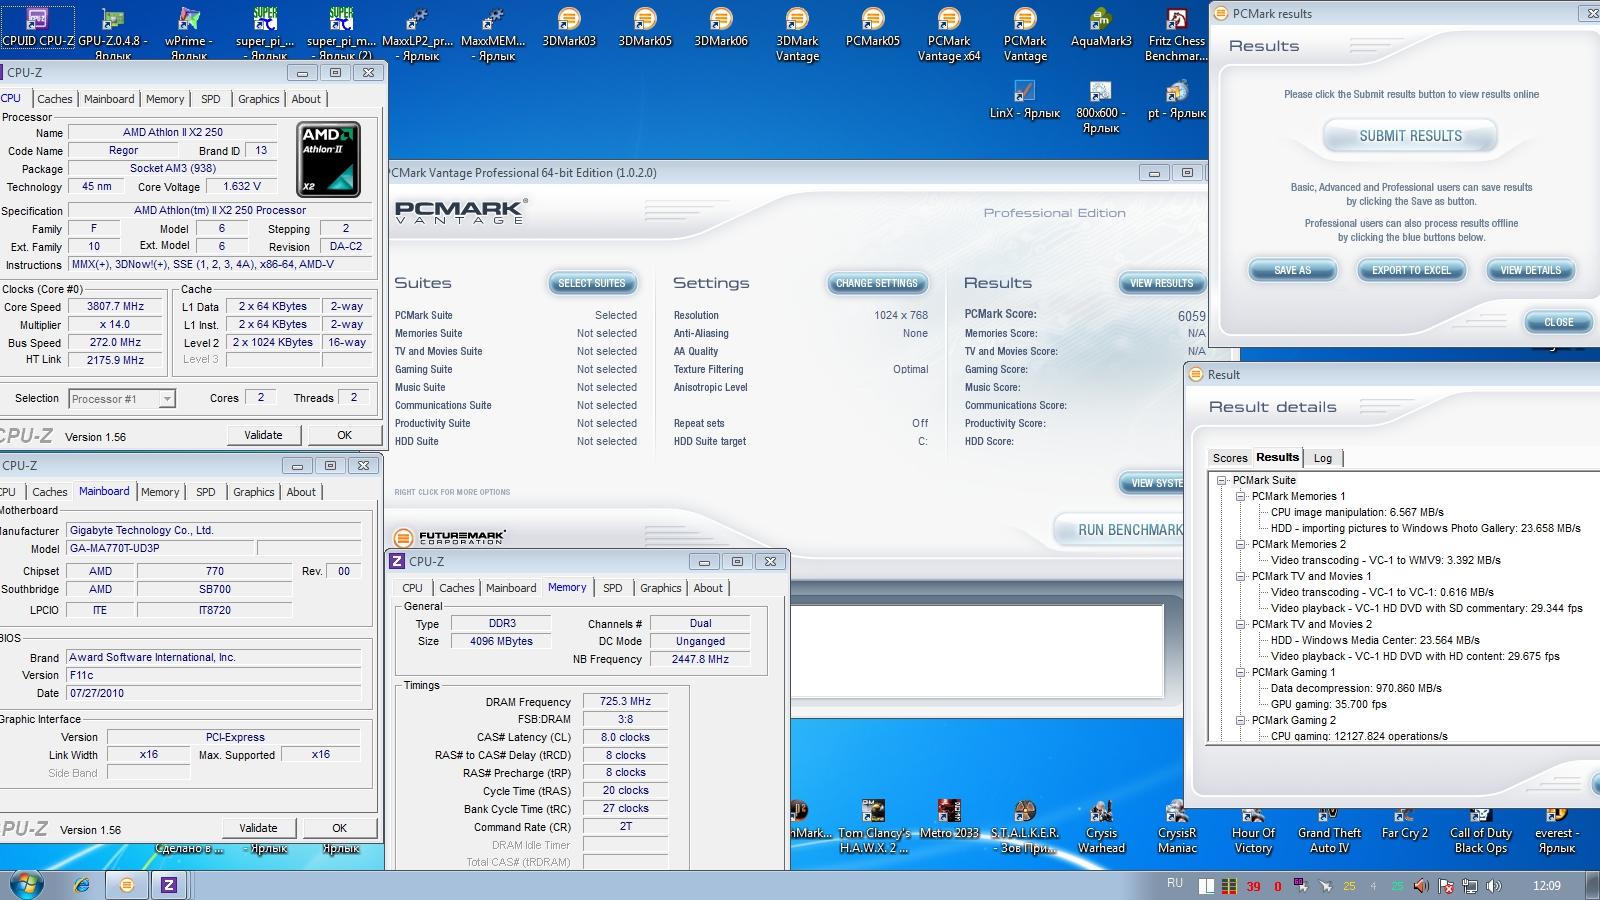Click the SAVE AS button
This screenshot has width=1600, height=900.
pos(1292,270)
